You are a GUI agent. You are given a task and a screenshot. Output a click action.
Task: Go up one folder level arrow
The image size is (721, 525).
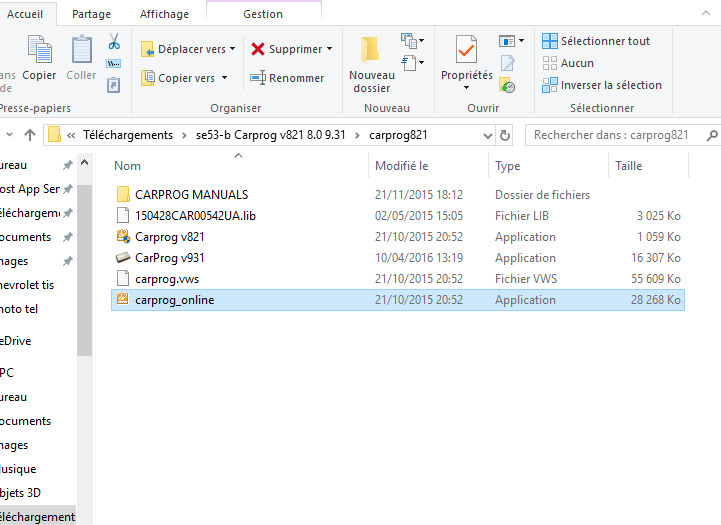pos(30,135)
